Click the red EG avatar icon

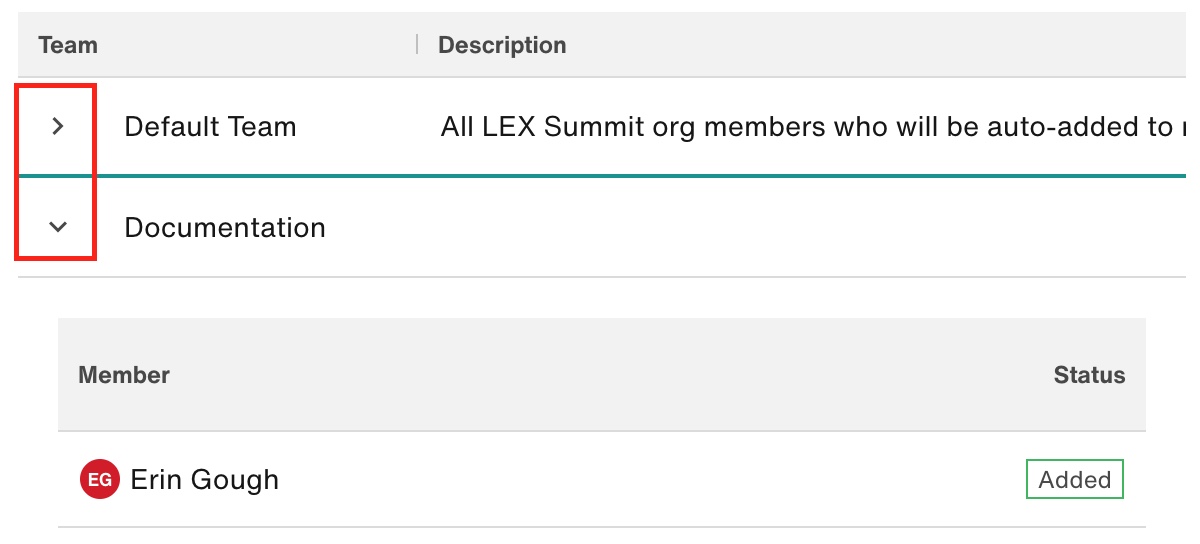coord(99,480)
